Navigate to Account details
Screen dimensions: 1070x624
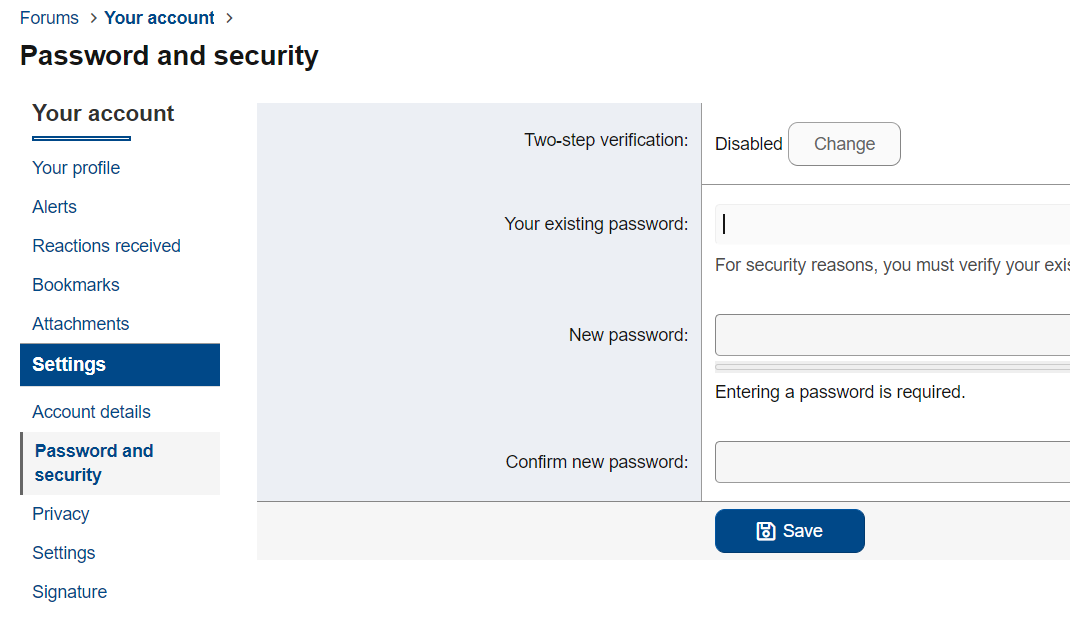click(x=91, y=412)
